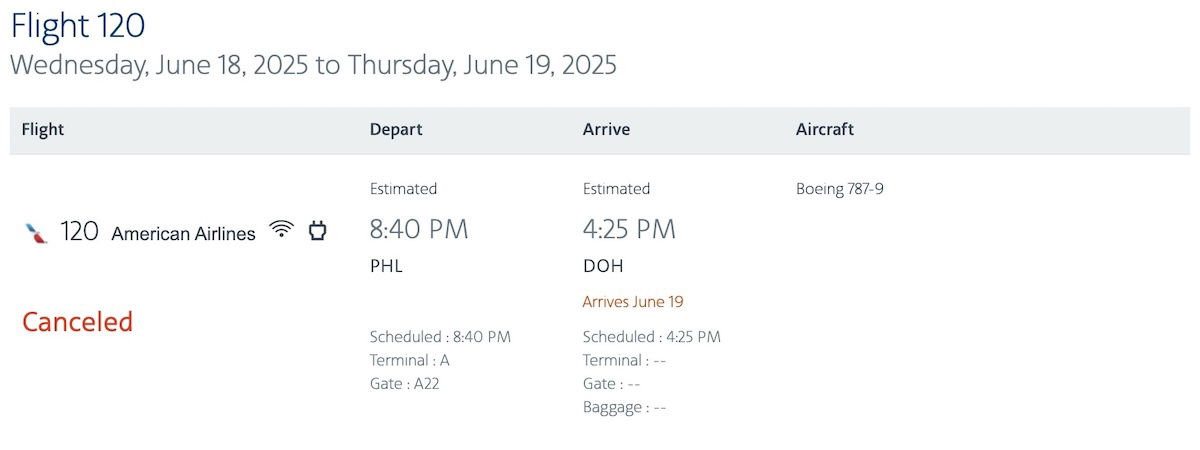1200x450 pixels.
Task: Click the red Canceled status text
Action: point(77,322)
